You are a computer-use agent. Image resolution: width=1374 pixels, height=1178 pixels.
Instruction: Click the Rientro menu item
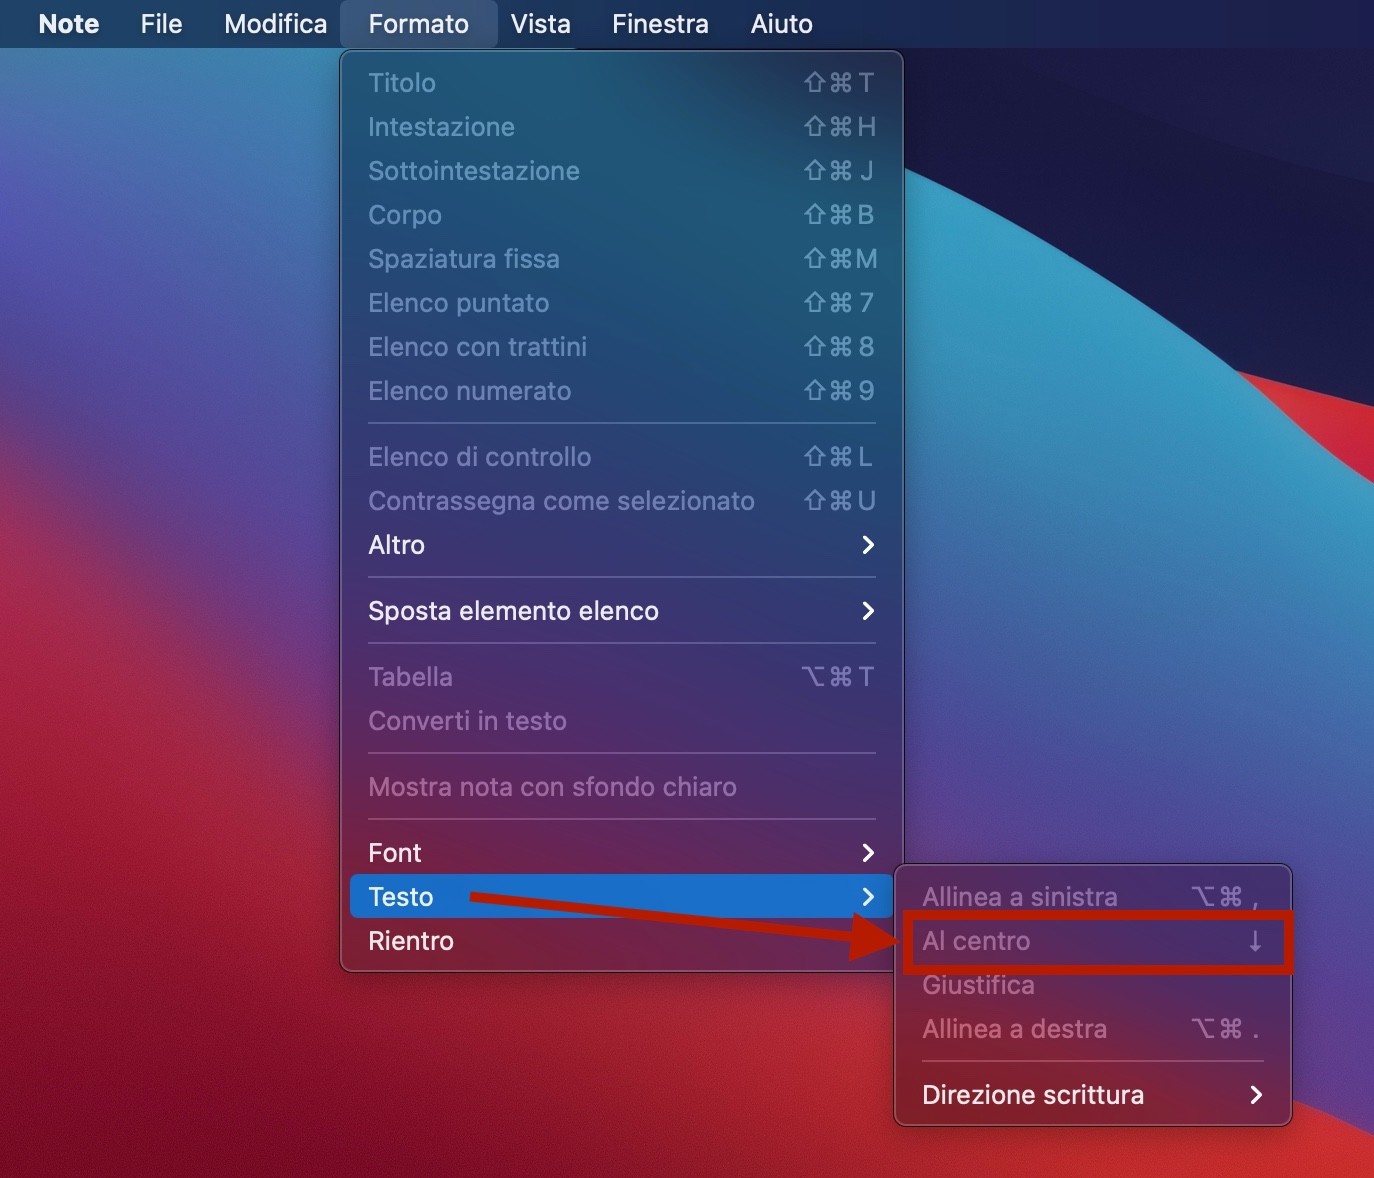pyautogui.click(x=621, y=941)
